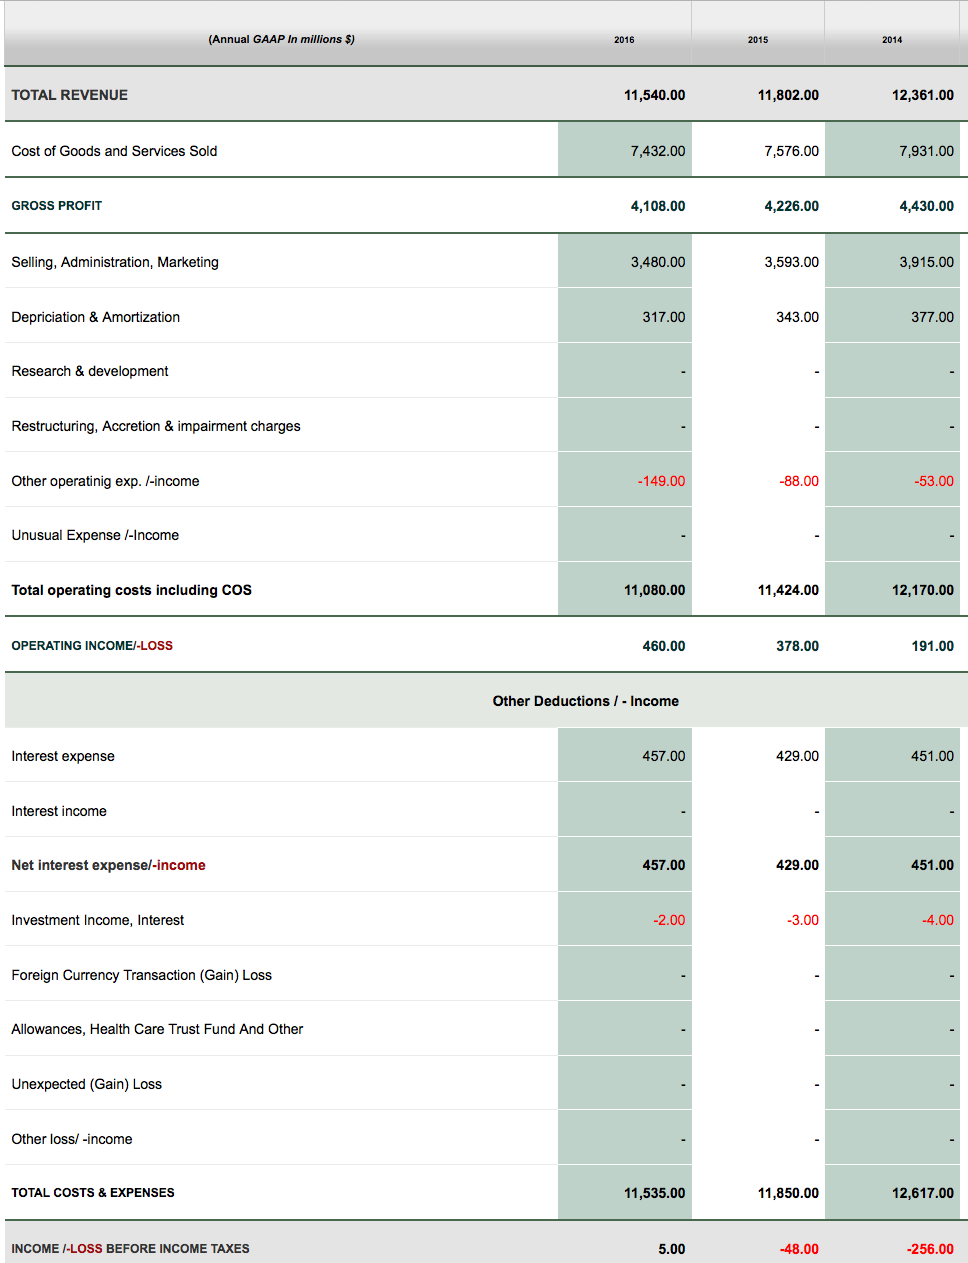Image resolution: width=968 pixels, height=1263 pixels.
Task: Click the Interest expense row label
Action: pos(63,756)
